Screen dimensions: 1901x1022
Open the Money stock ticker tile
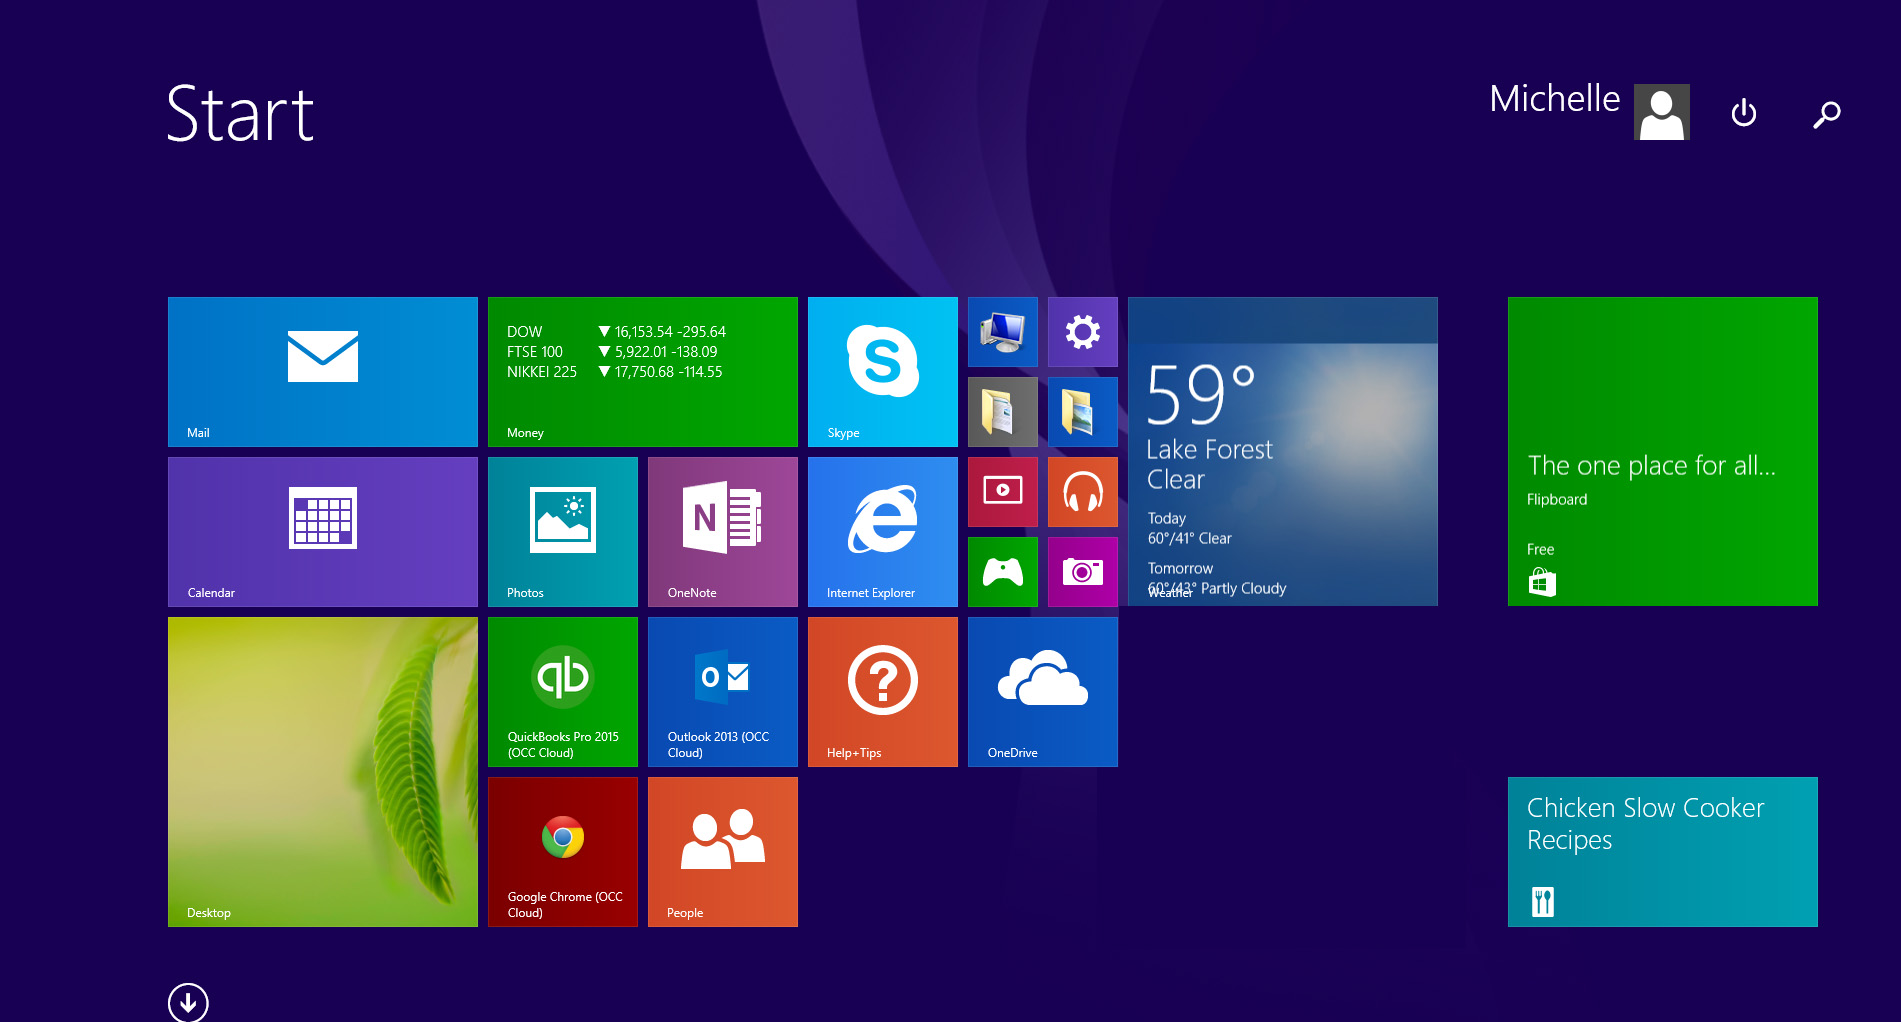pos(642,371)
